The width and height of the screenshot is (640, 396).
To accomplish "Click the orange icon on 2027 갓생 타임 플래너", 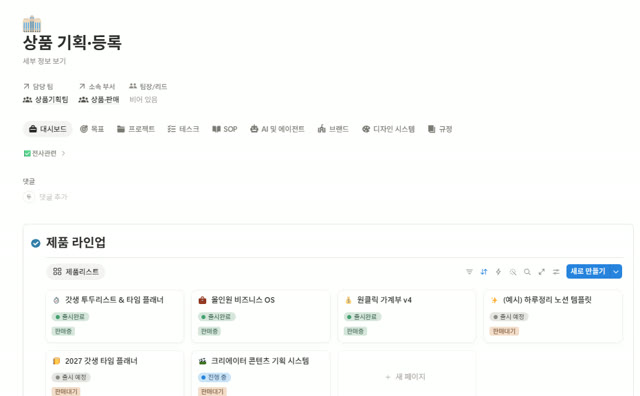I will coord(56,361).
